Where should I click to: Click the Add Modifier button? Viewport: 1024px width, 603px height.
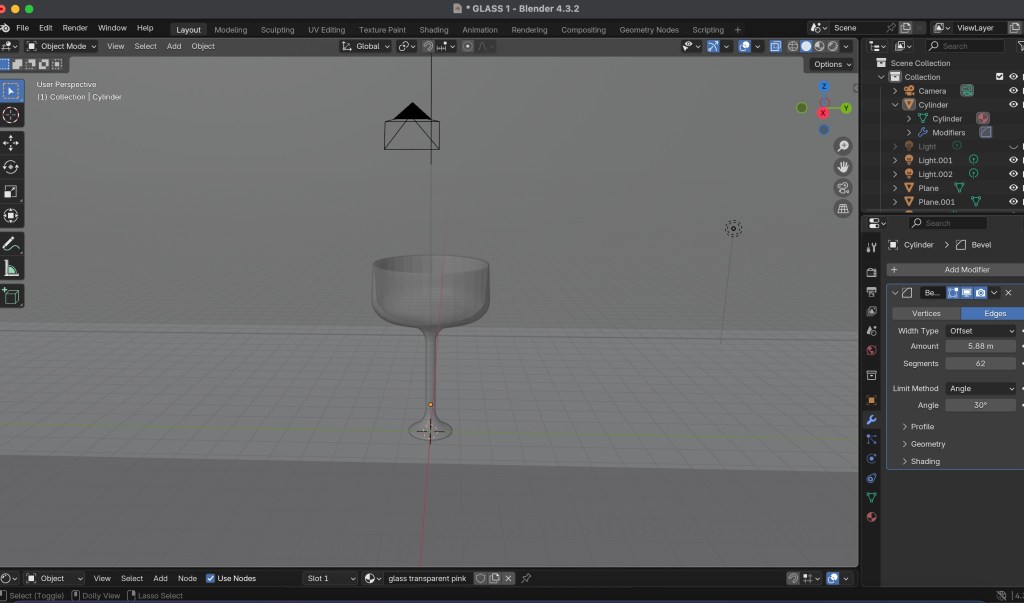(954, 270)
